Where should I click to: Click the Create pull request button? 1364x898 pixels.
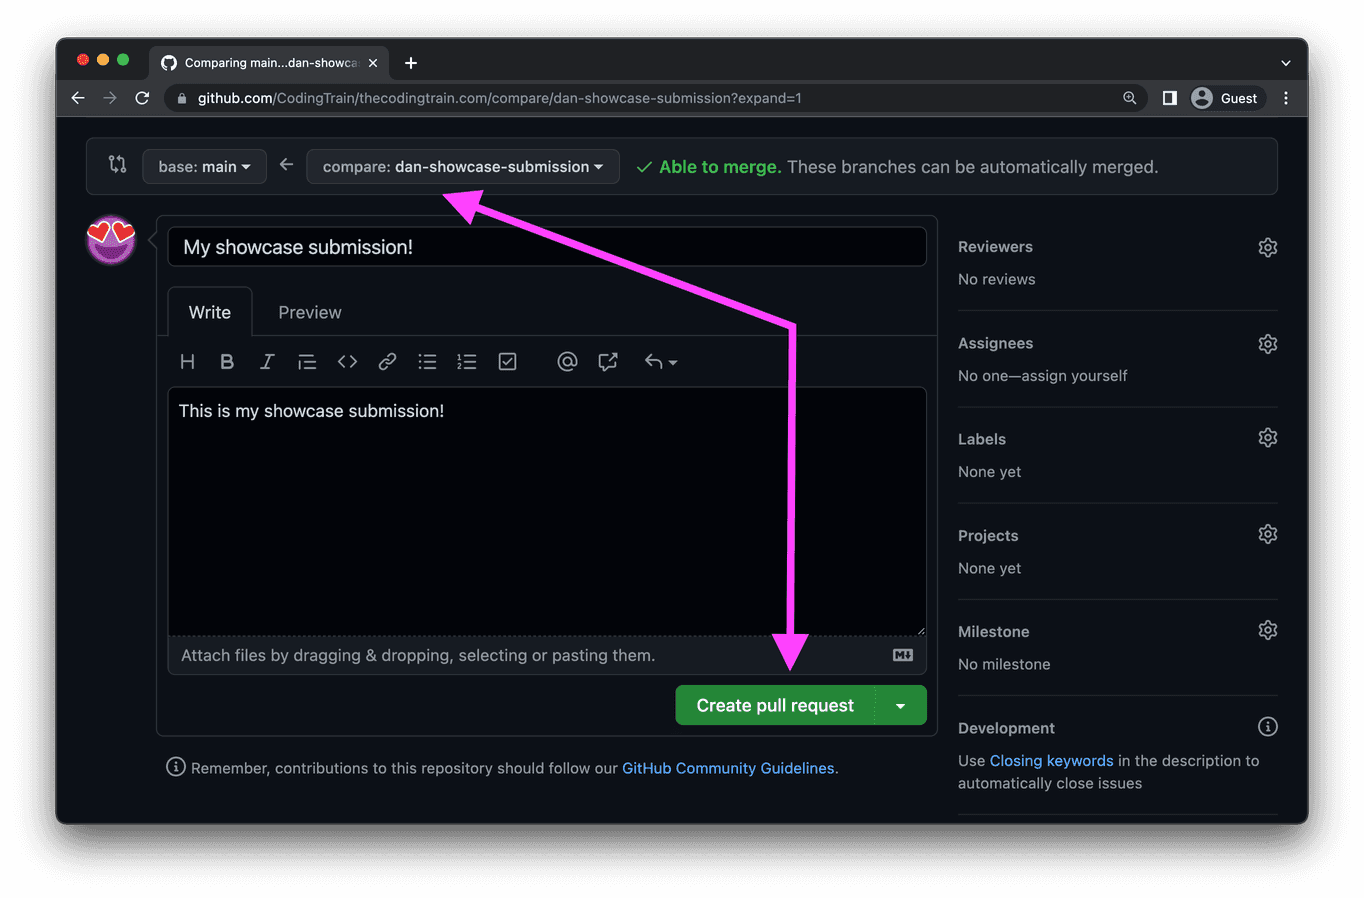click(x=775, y=706)
